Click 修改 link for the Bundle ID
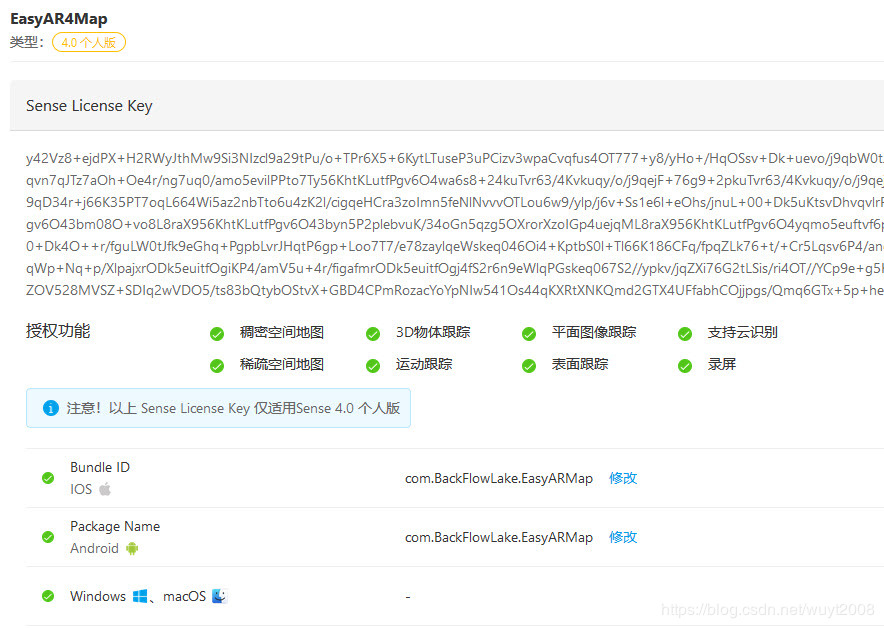This screenshot has width=884, height=628. 622,478
